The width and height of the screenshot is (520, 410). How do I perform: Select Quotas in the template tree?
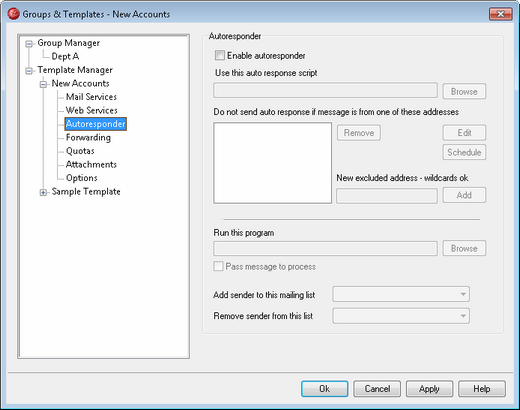pos(80,151)
